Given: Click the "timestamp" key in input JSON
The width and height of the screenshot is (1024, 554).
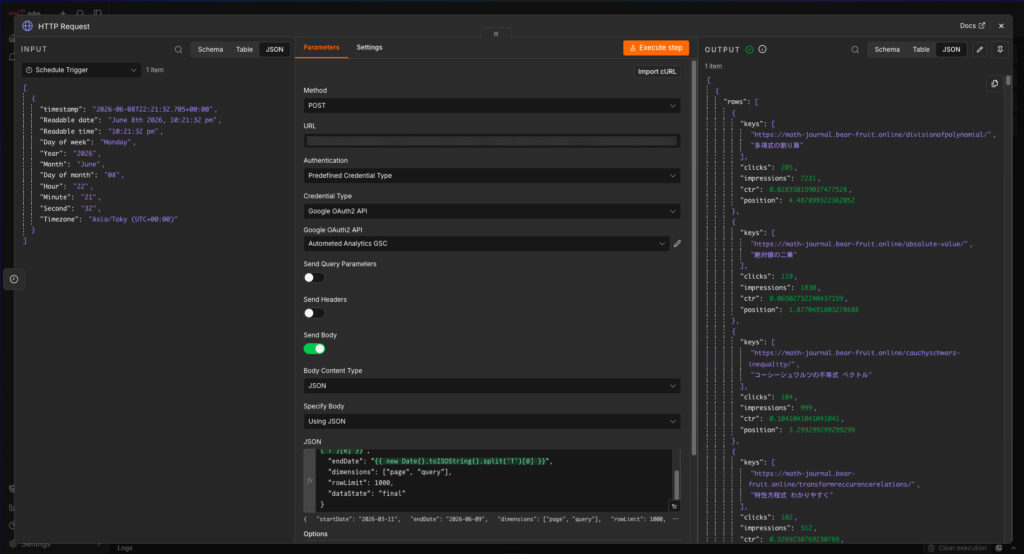Looking at the screenshot, I should pos(63,110).
